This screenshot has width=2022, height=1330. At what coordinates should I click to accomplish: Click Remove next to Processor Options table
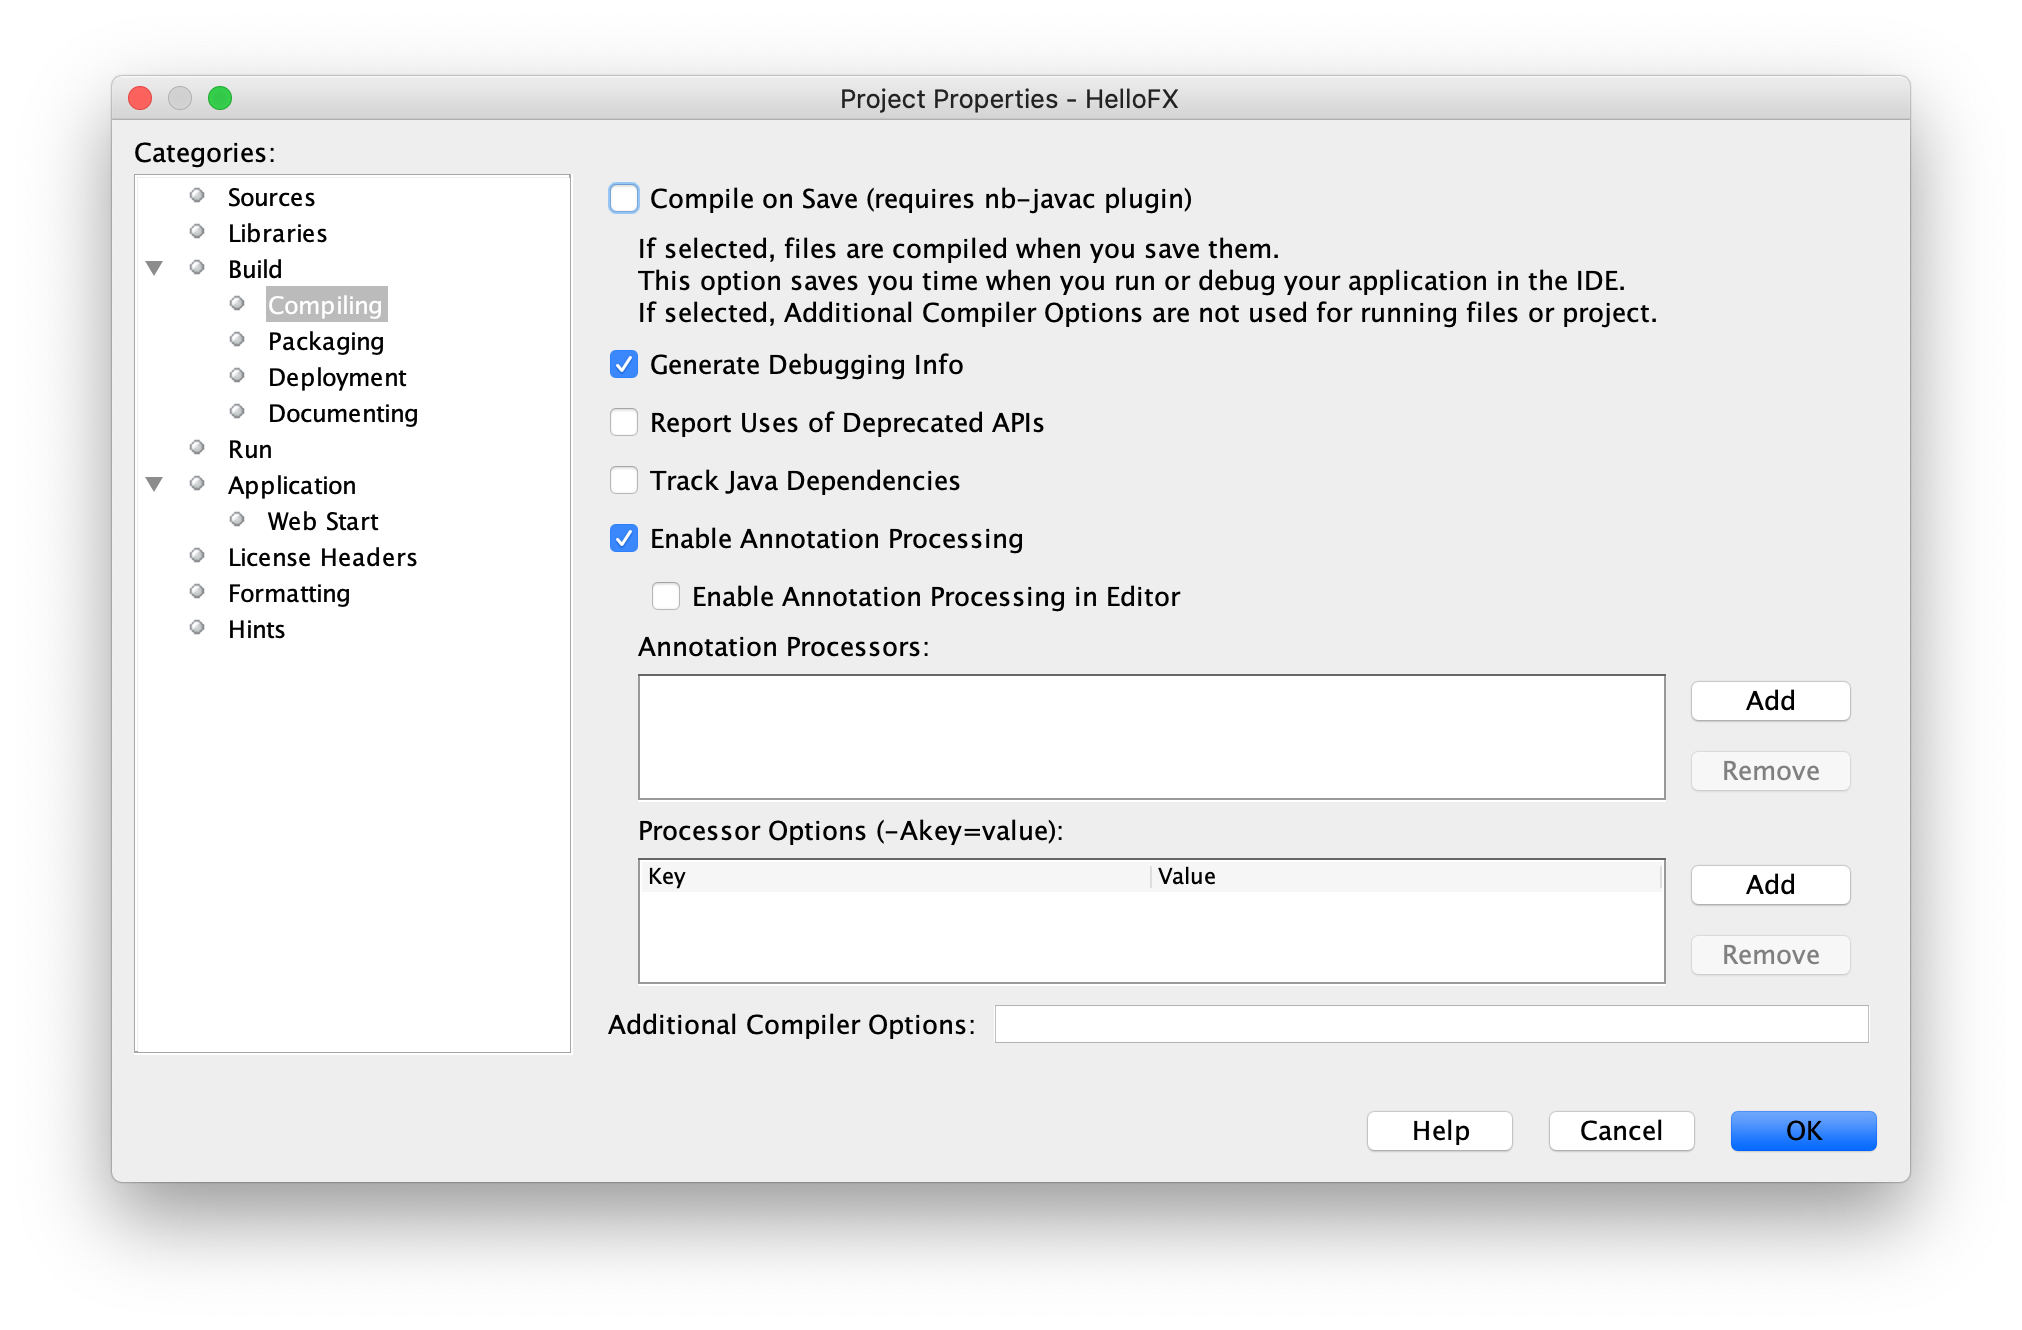click(x=1770, y=954)
